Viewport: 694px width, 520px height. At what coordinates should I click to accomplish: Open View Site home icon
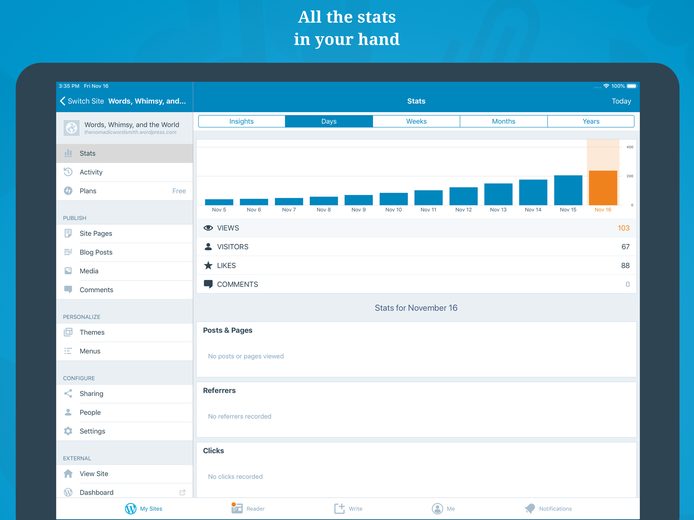tap(68, 474)
